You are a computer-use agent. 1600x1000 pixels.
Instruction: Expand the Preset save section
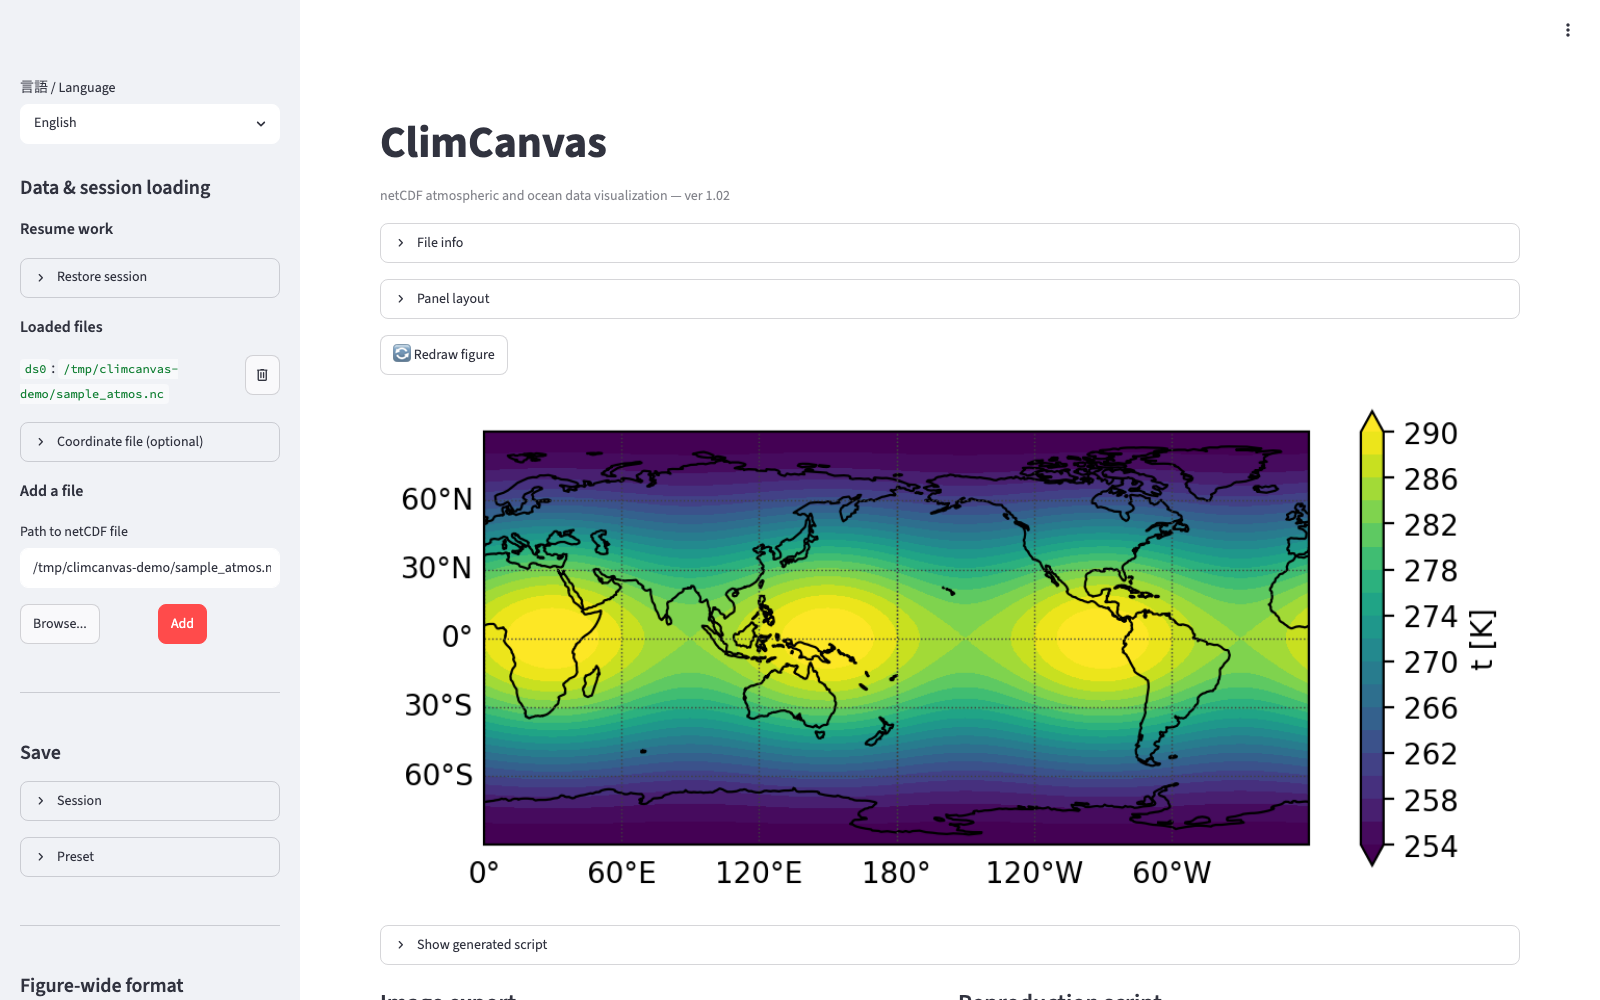(150, 857)
